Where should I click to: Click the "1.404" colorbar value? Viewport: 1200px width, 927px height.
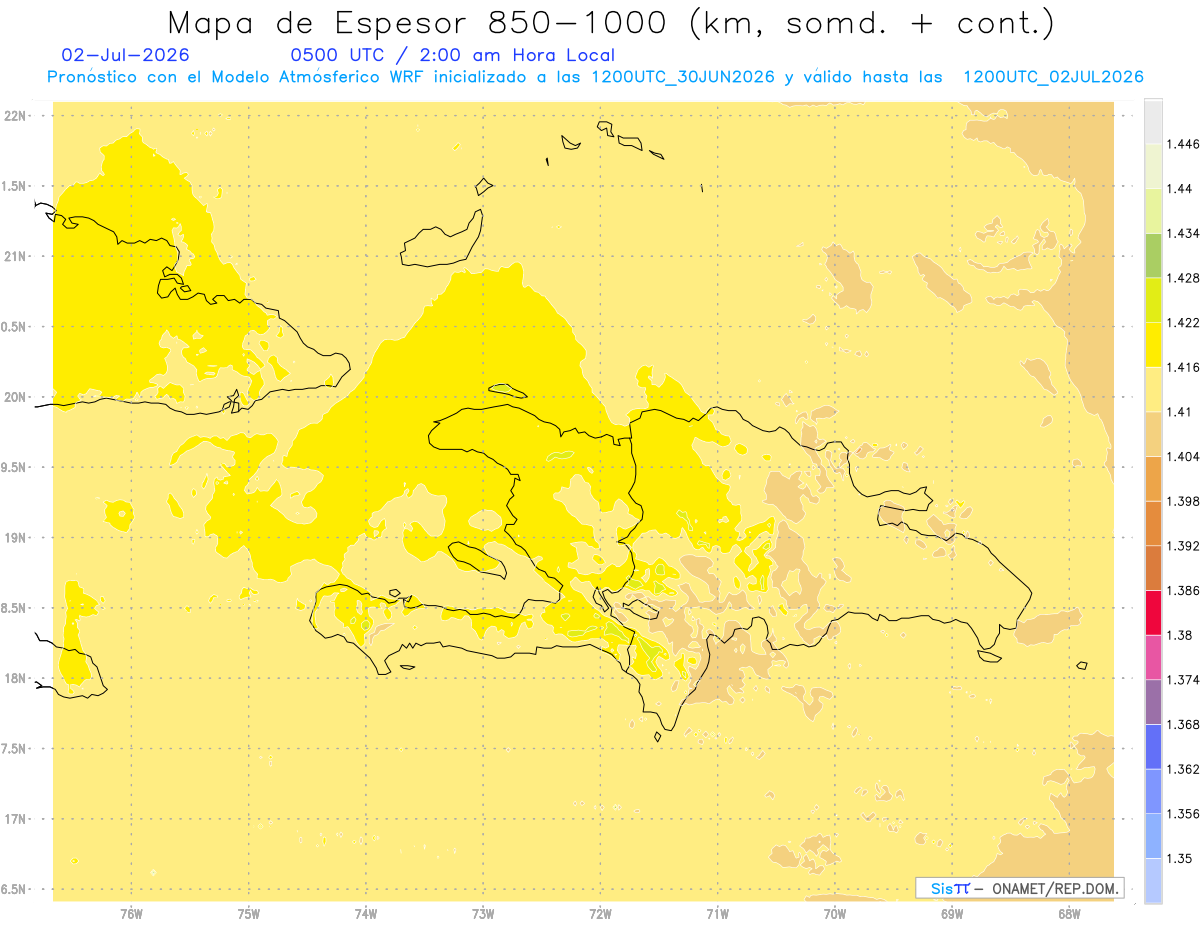1183,457
